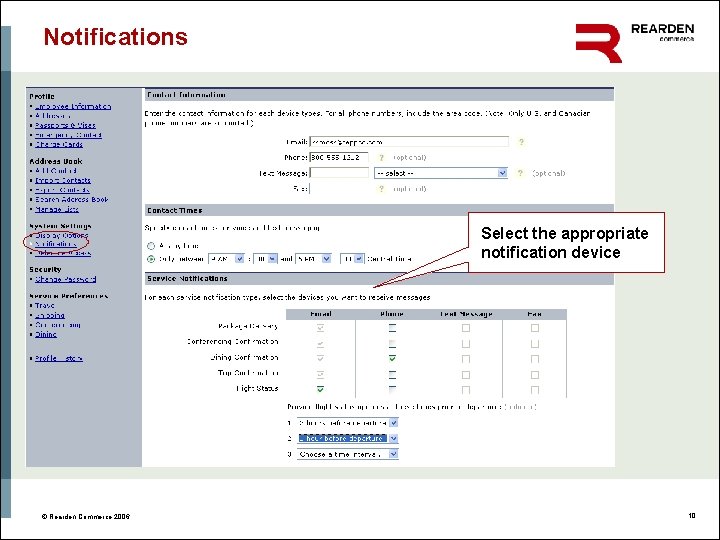
Task: Open the start minutes dropdown
Action: pyautogui.click(x=265, y=259)
